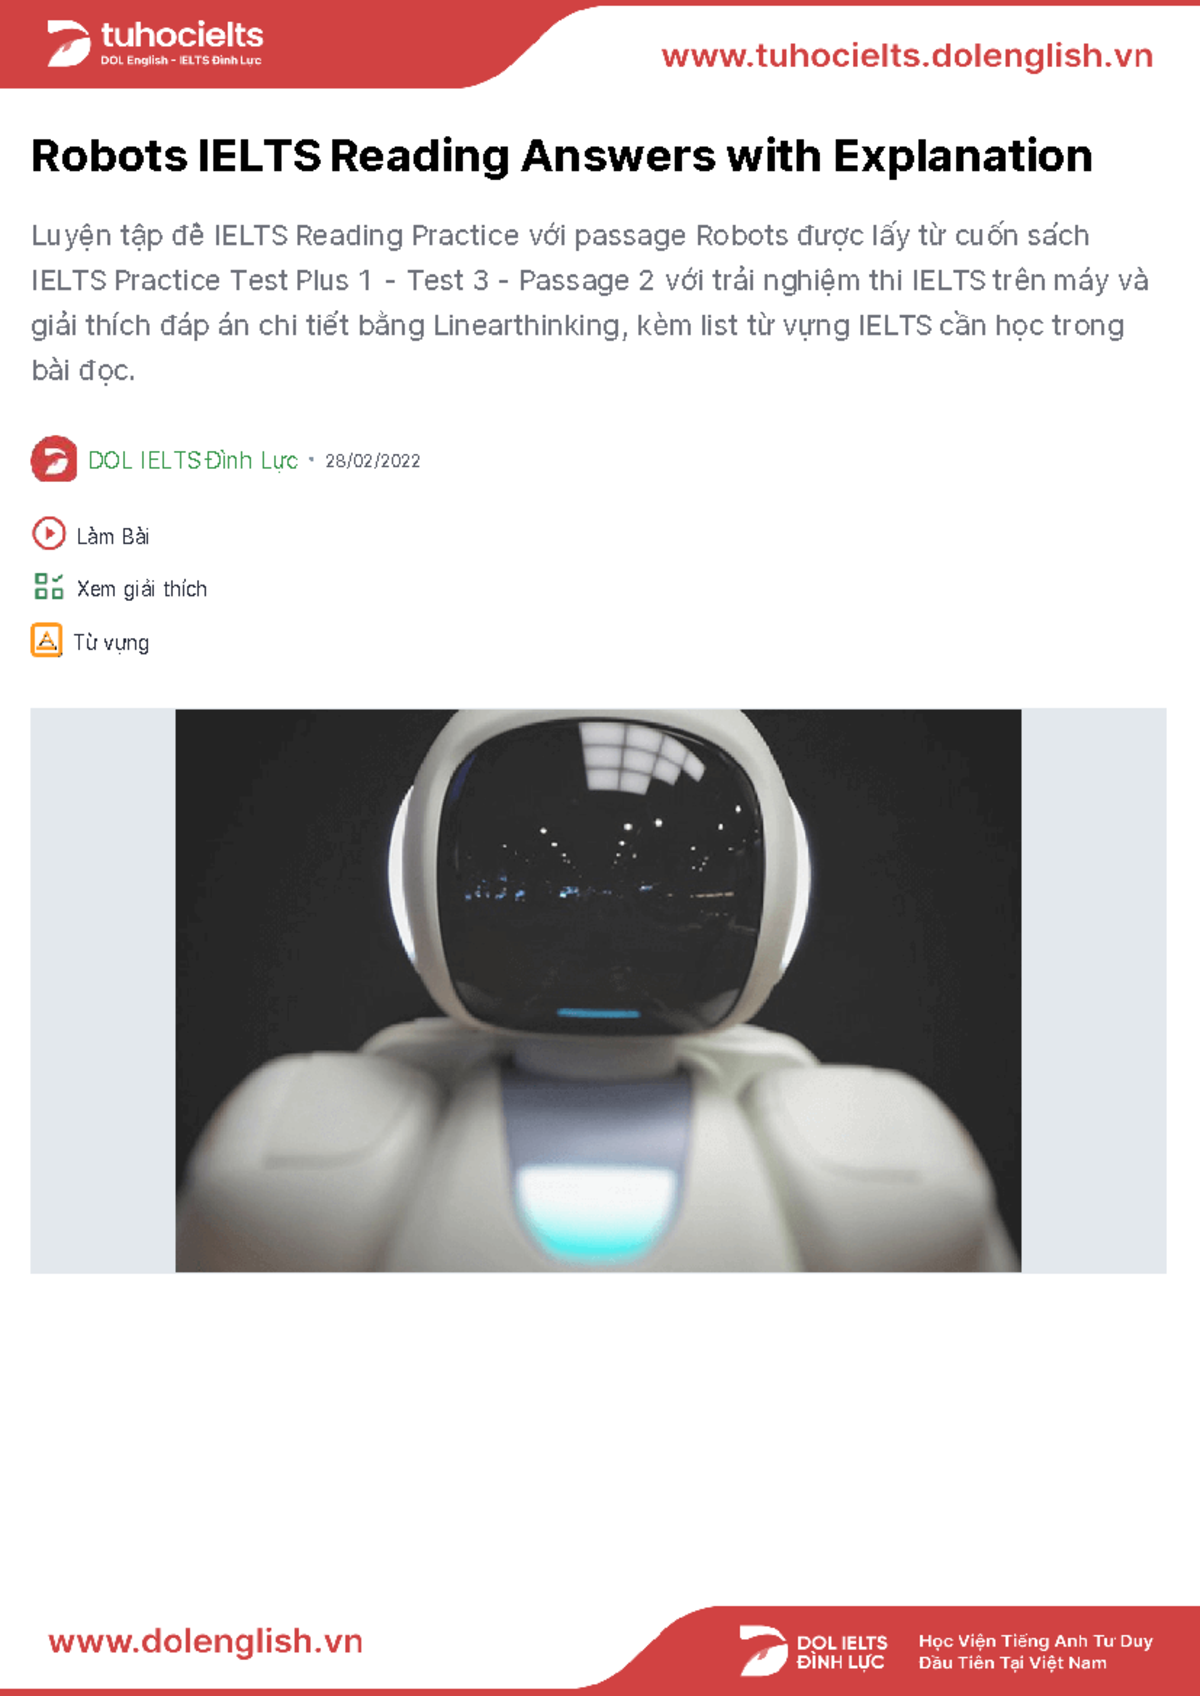Click the 28/02/2022 publication date
This screenshot has width=1200, height=1696.
373,461
